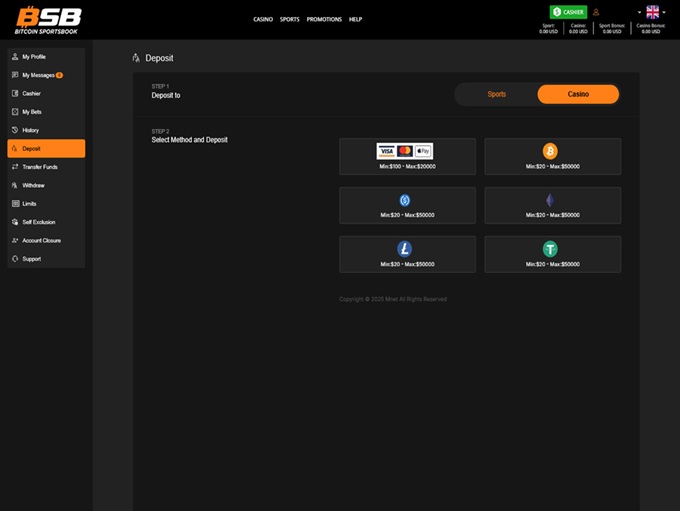Switch deposit target to Casino
Viewport: 680px width, 511px height.
(x=578, y=94)
